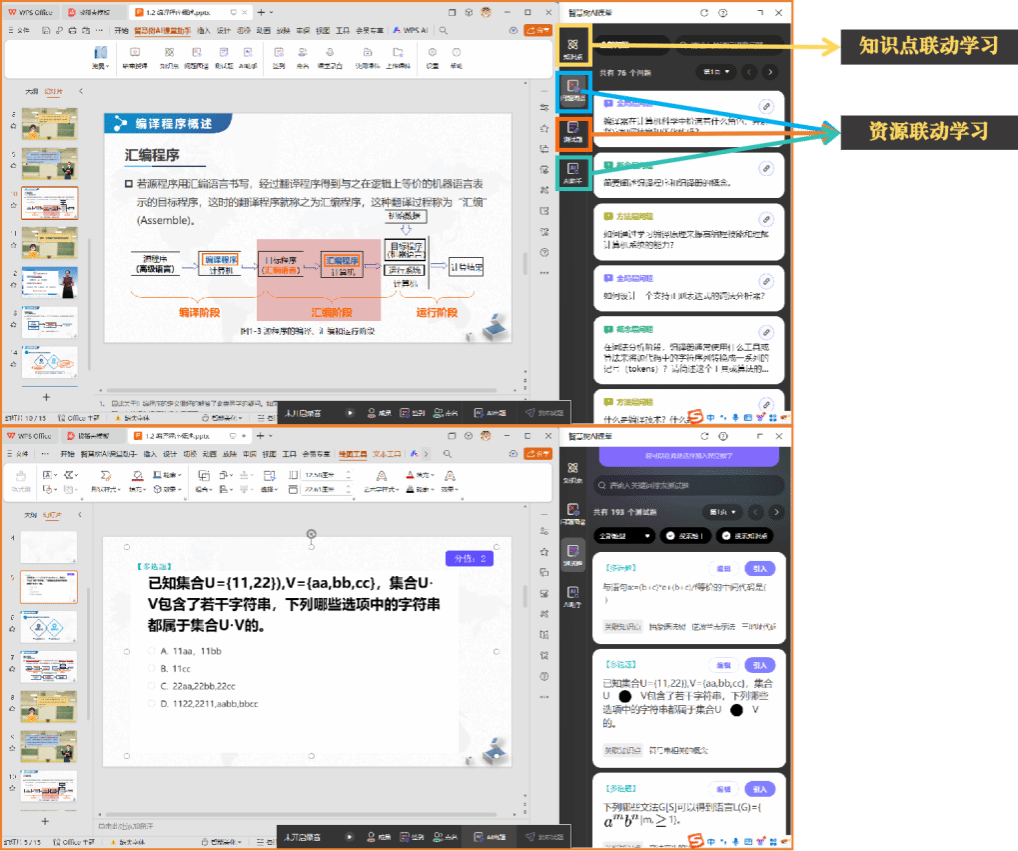Click the vertical scrollbar of upper slide editor
1018x851 pixels.
[524, 262]
